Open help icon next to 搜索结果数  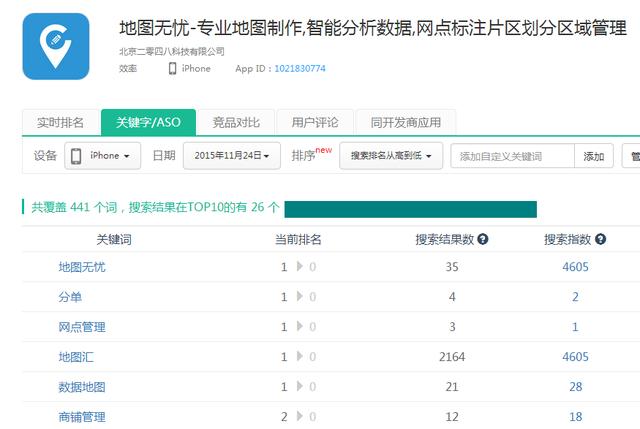click(x=483, y=239)
